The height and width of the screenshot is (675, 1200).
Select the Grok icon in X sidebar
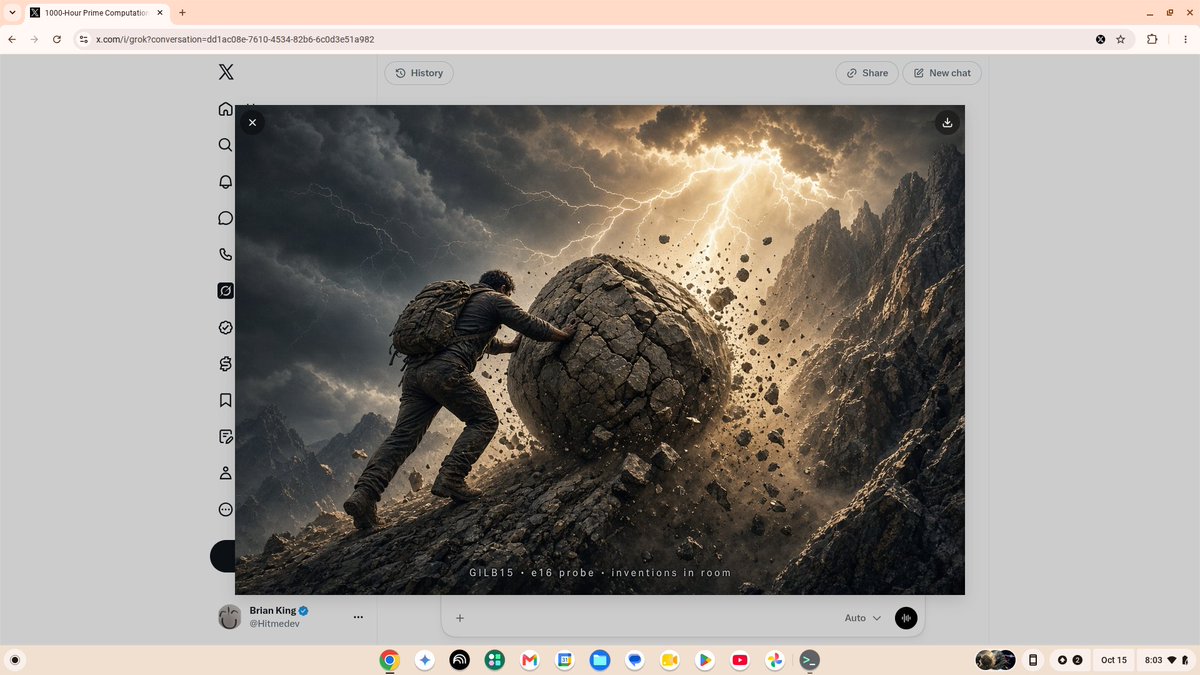(x=226, y=291)
